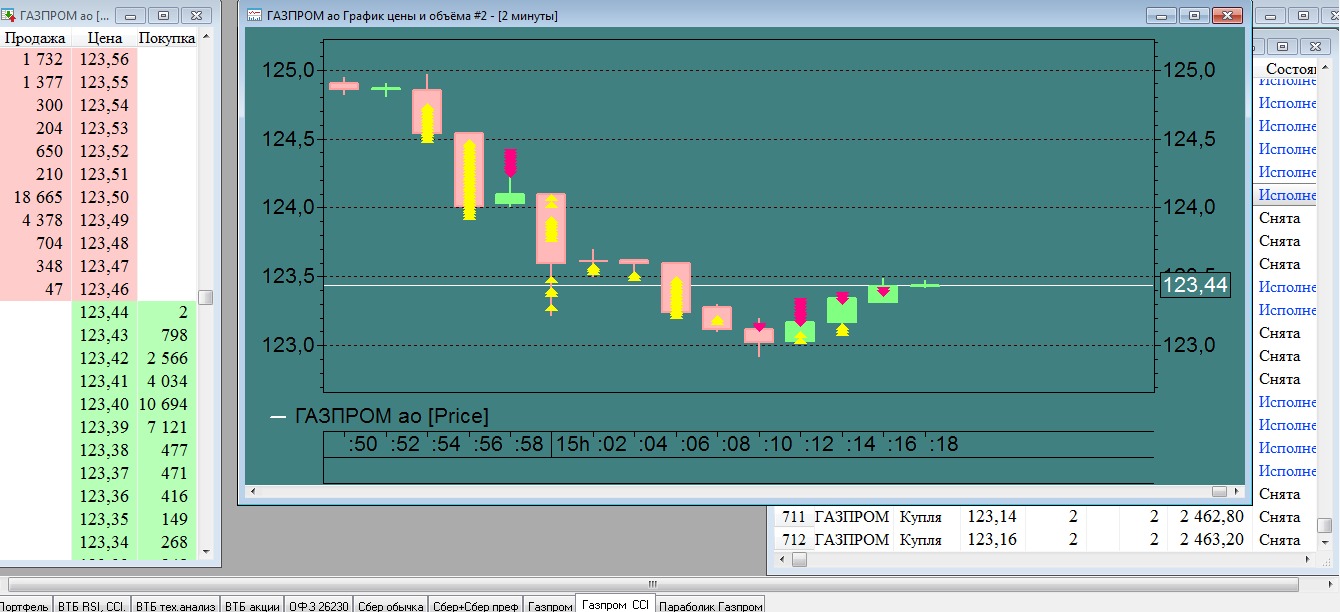
Task: Click price 123,14 in order 711
Action: [x=993, y=517]
